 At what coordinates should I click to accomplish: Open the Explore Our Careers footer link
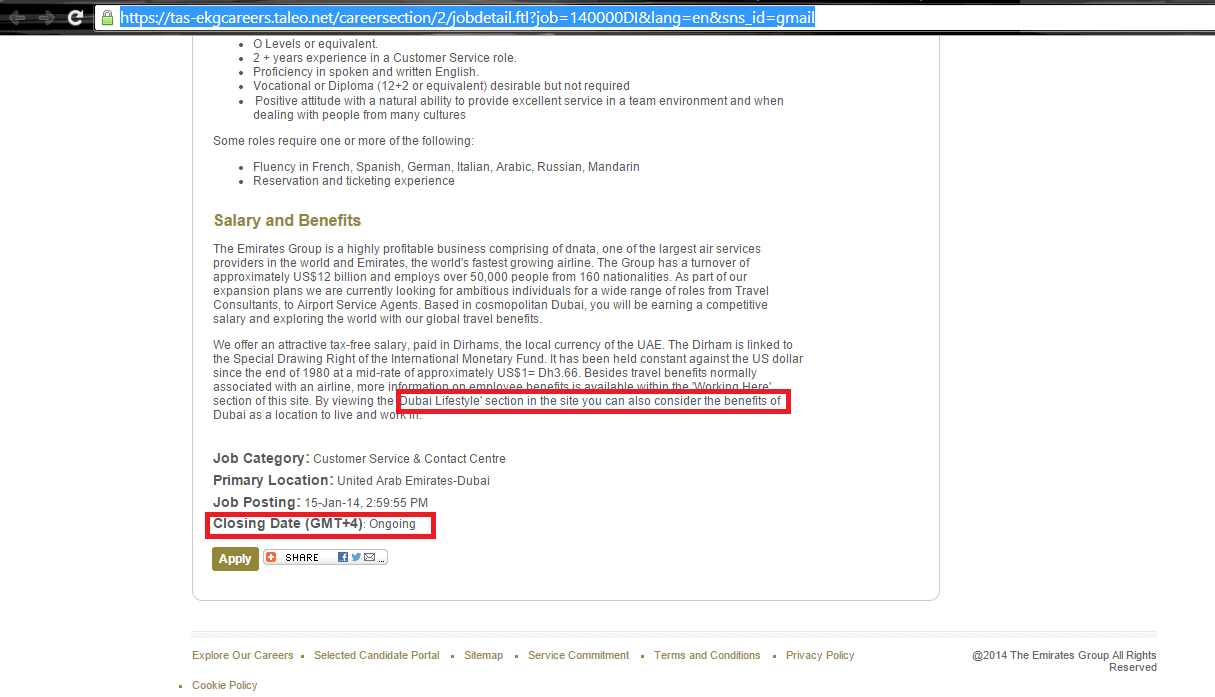coord(243,656)
